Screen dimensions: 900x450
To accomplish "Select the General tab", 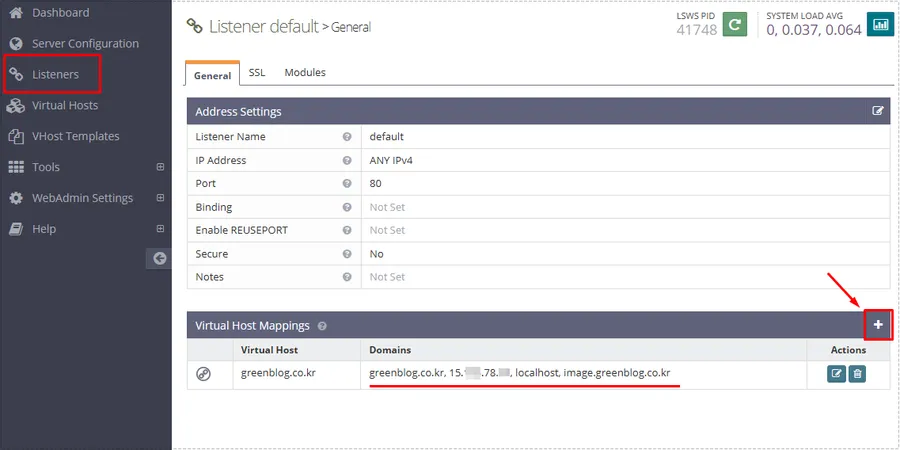I will pos(212,74).
